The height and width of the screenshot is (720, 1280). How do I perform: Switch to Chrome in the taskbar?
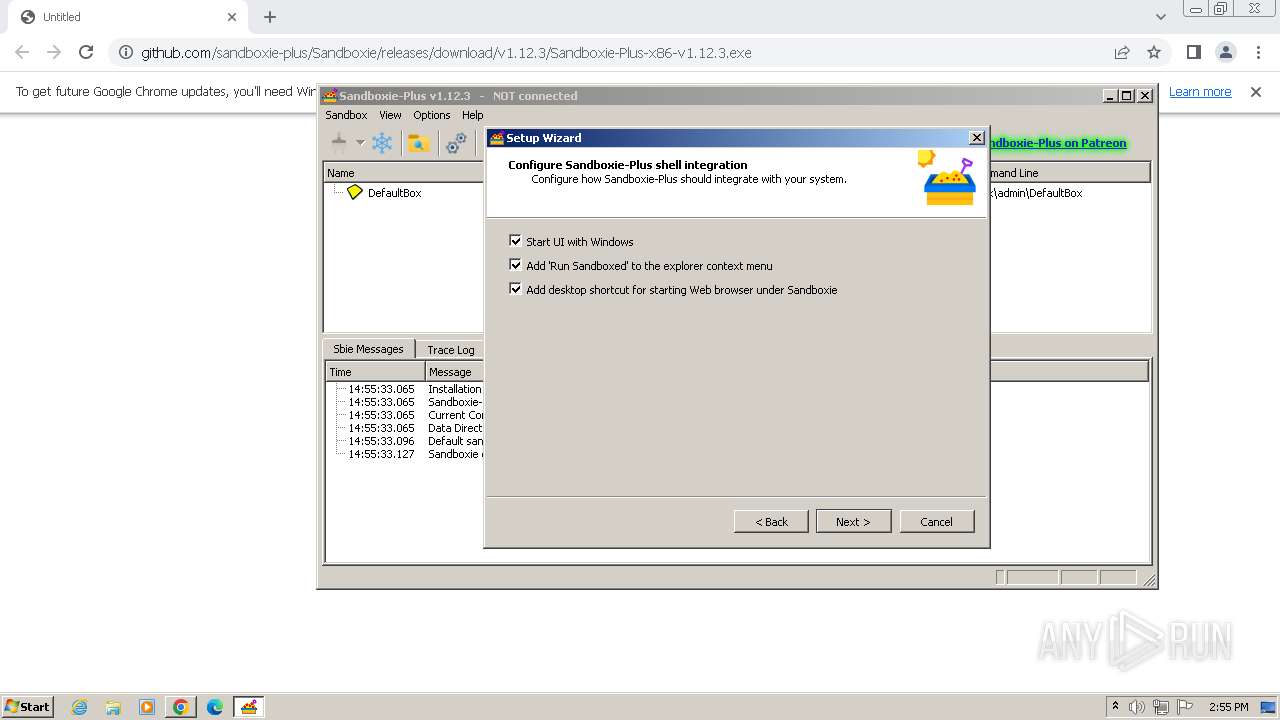[181, 707]
